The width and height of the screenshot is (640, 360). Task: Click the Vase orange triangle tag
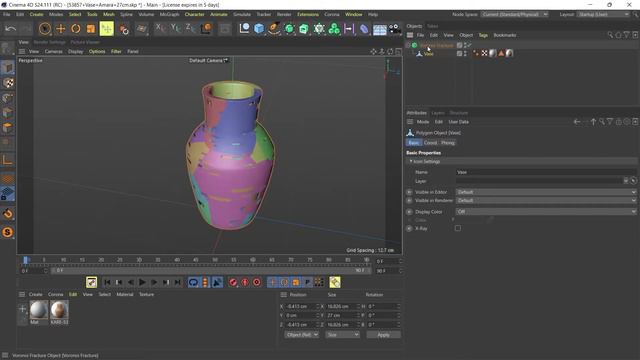coord(501,53)
